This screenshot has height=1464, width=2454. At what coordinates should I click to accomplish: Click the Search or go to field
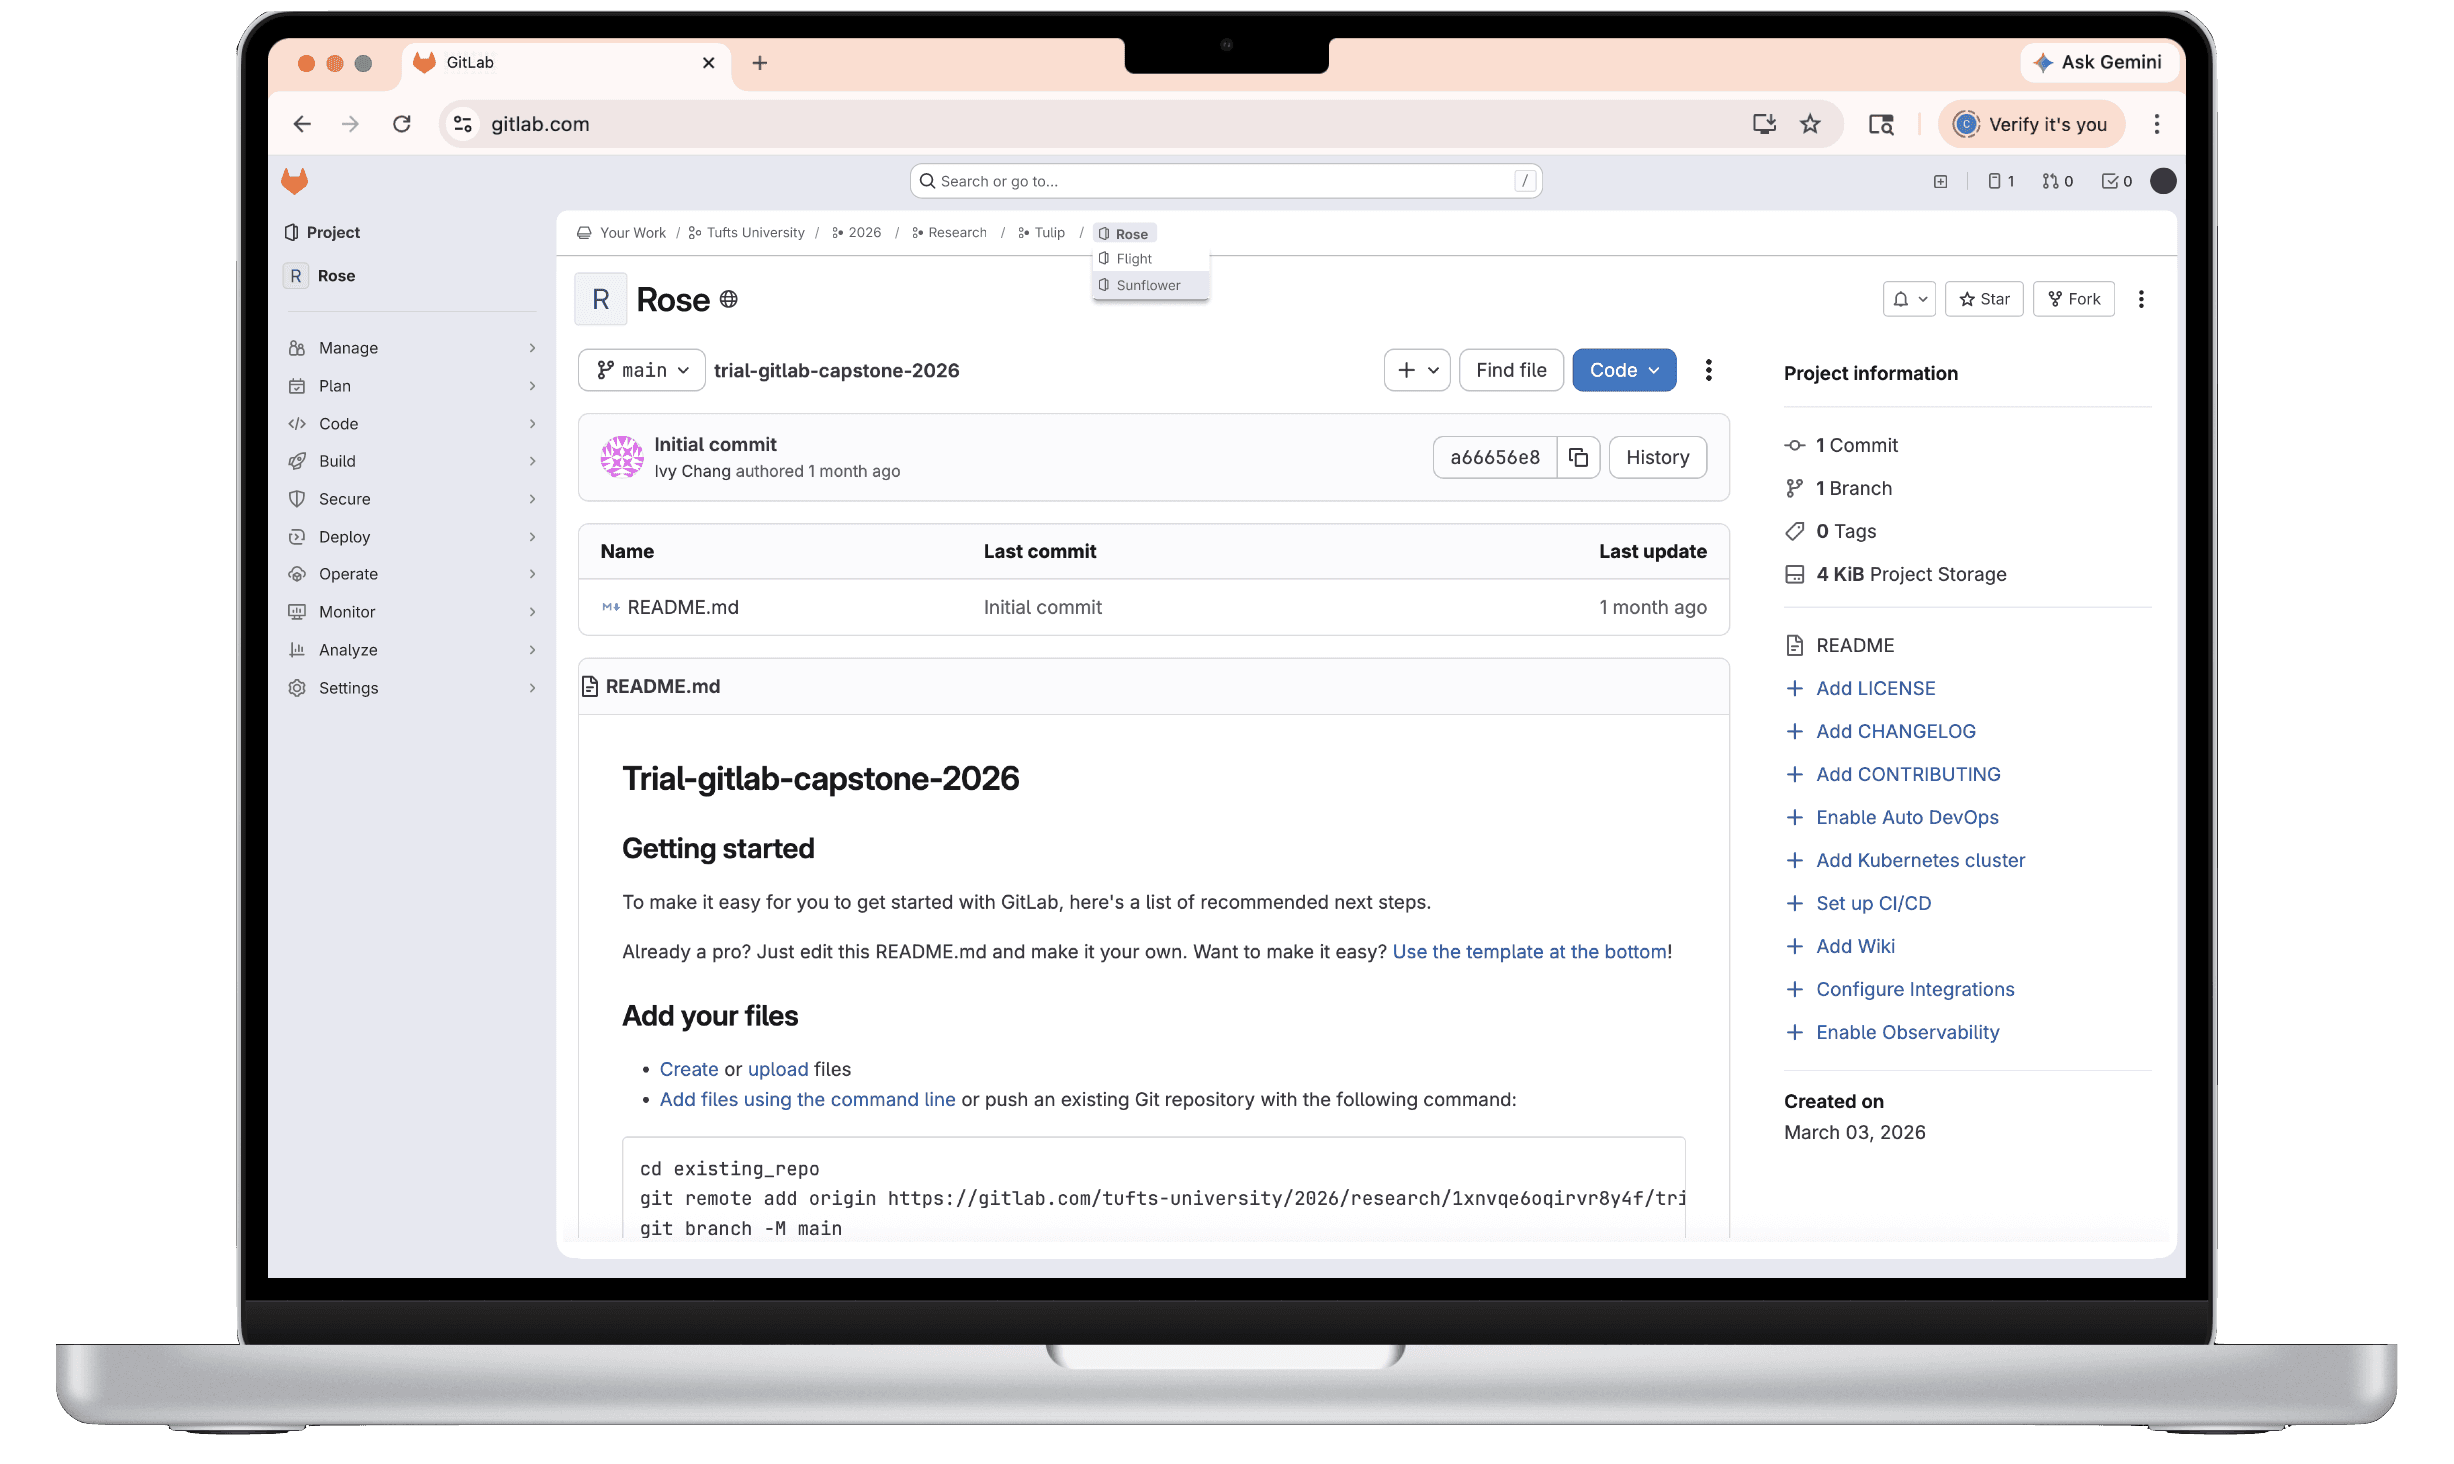[x=1225, y=181]
